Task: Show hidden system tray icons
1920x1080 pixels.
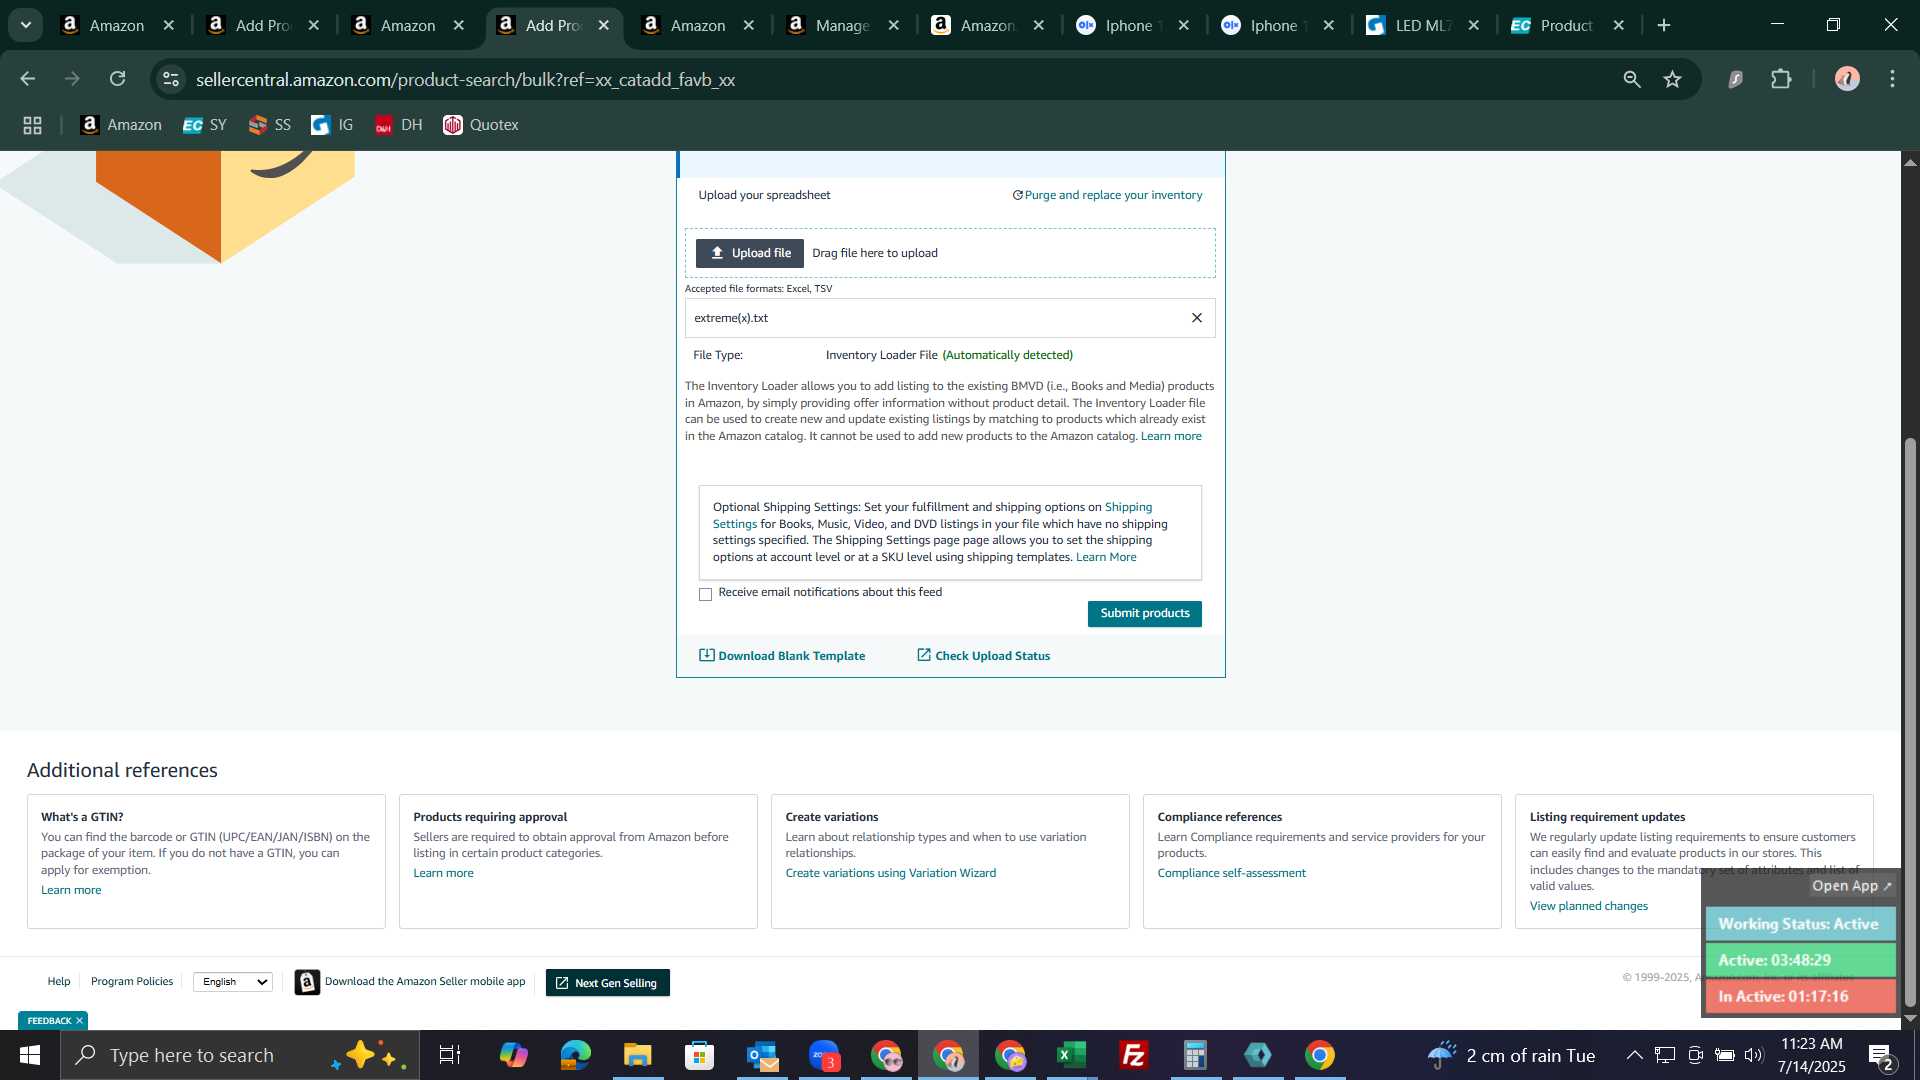Action: tap(1634, 1055)
